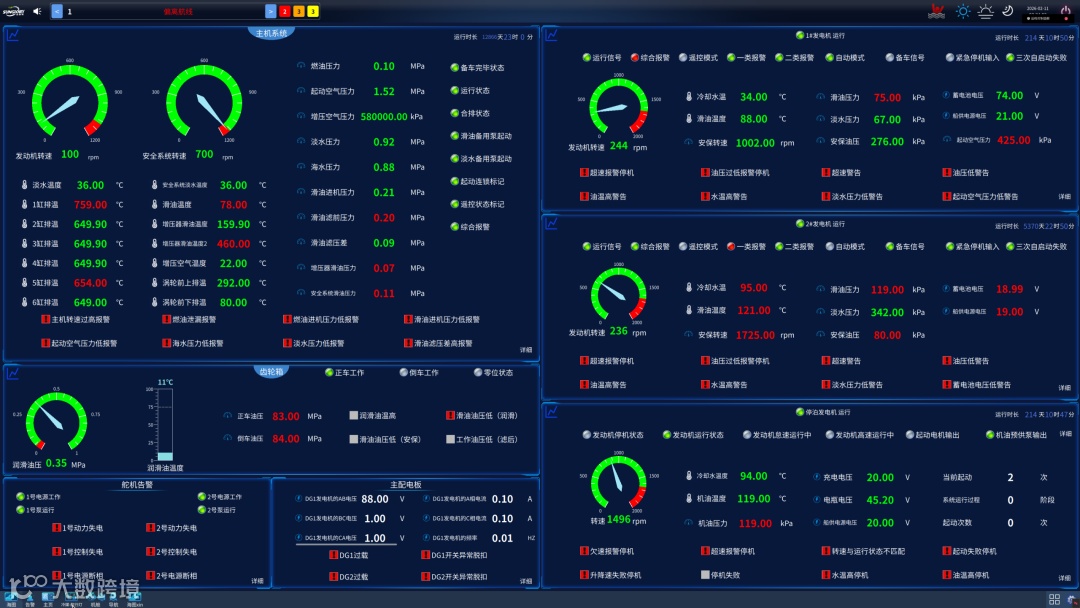The width and height of the screenshot is (1080, 608).
Task: Click 安保转速 value 1725.00 in 2#发电机
Action: click(755, 335)
